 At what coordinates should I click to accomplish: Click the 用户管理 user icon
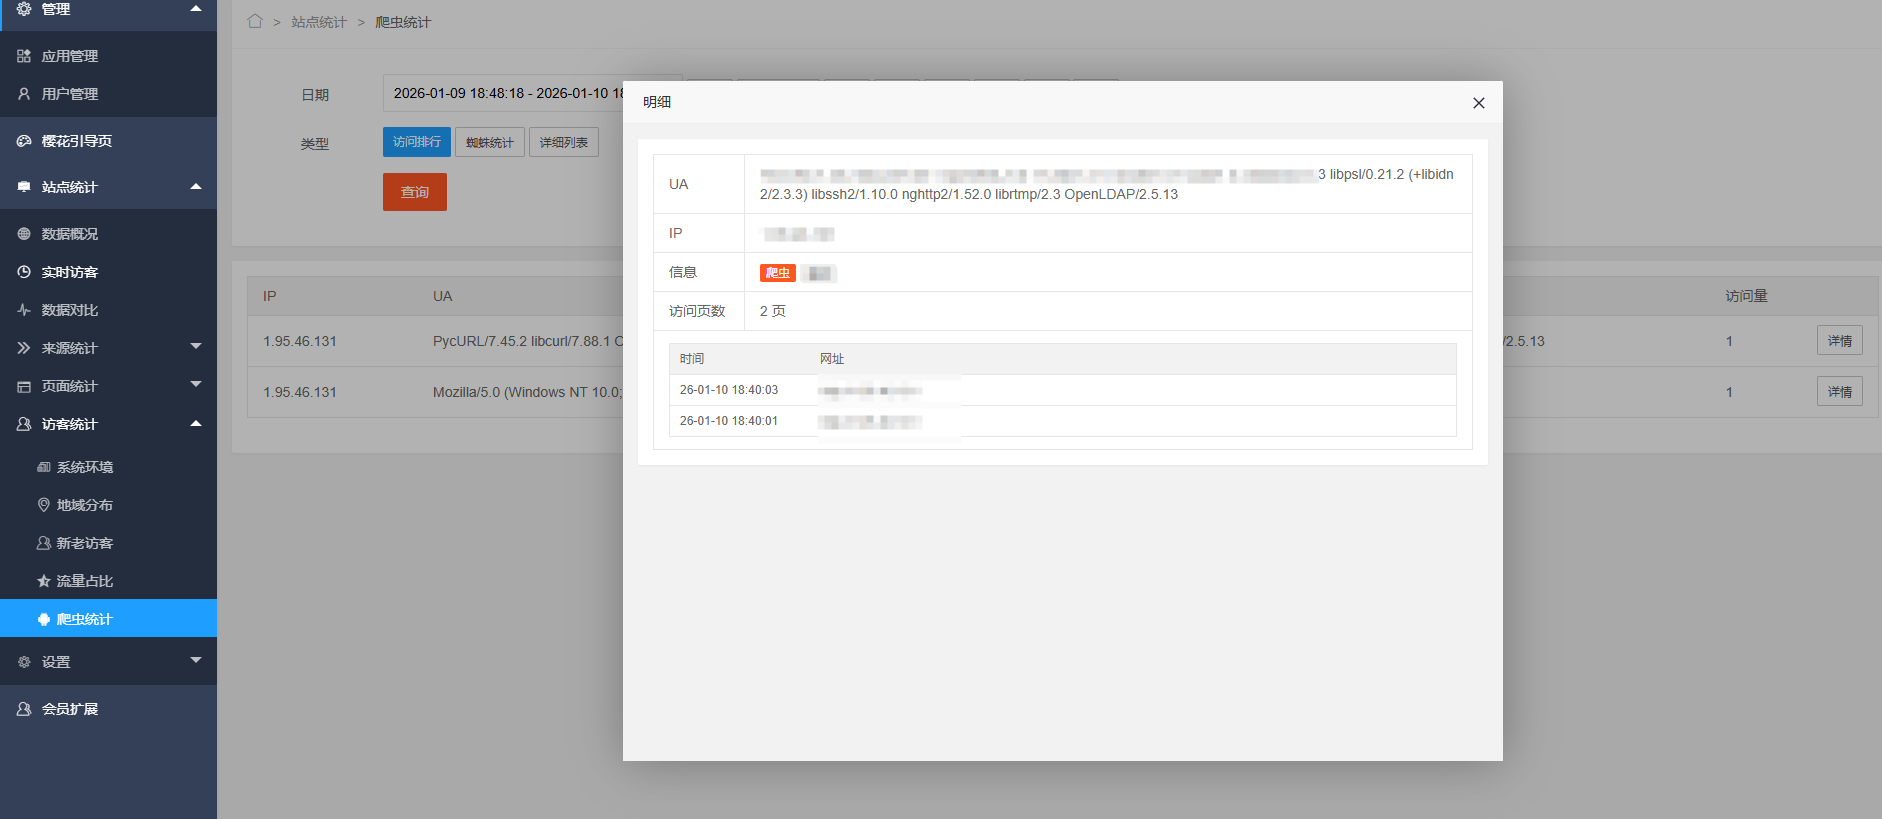point(24,94)
